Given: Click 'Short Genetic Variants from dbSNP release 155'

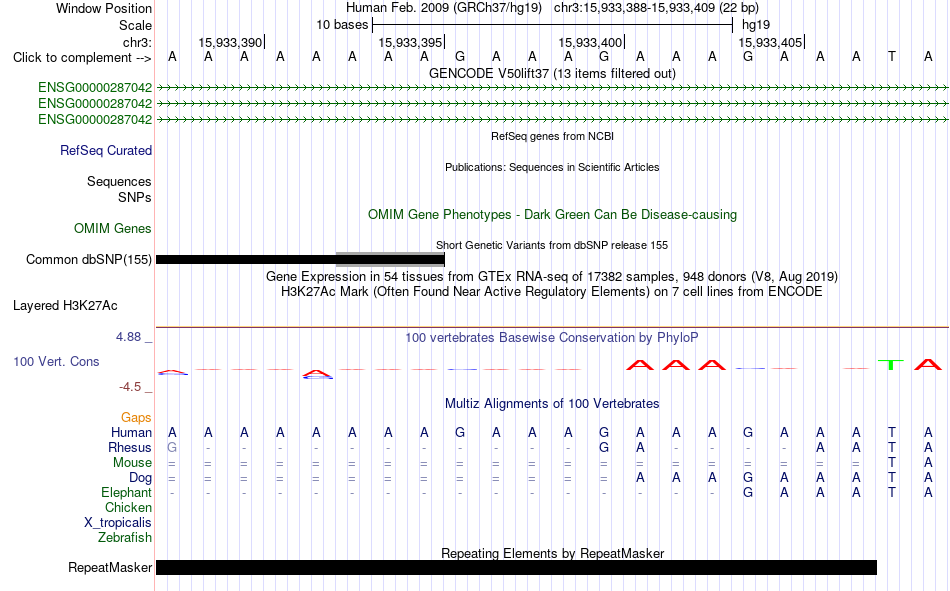Looking at the screenshot, I should click(x=552, y=245).
